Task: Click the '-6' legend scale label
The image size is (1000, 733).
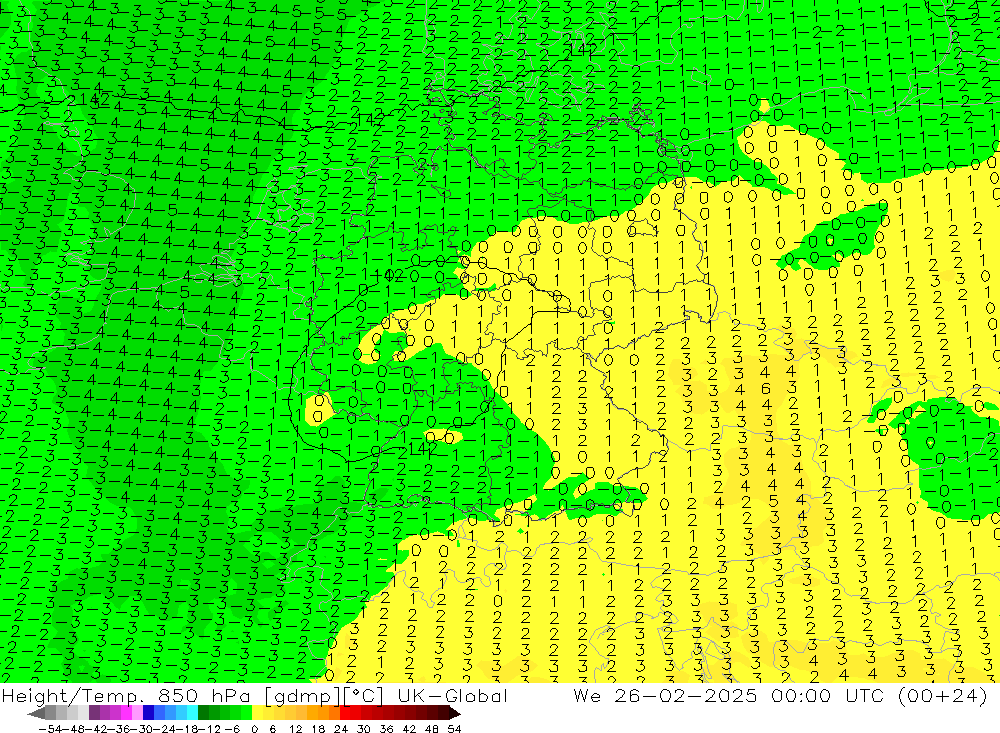Action: tap(232, 729)
